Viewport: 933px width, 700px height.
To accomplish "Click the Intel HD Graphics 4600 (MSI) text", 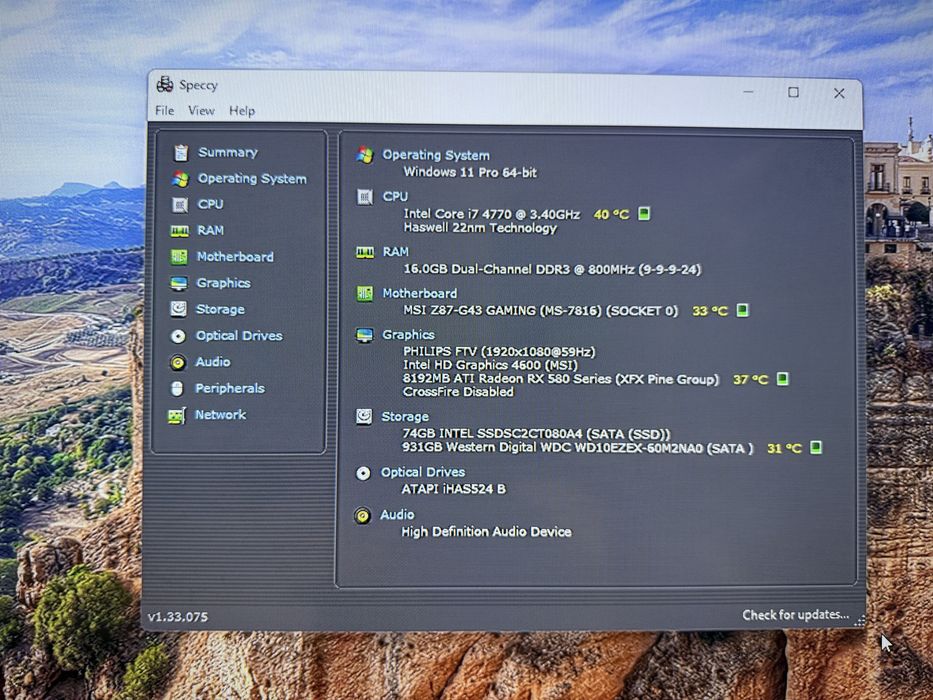I will [490, 365].
